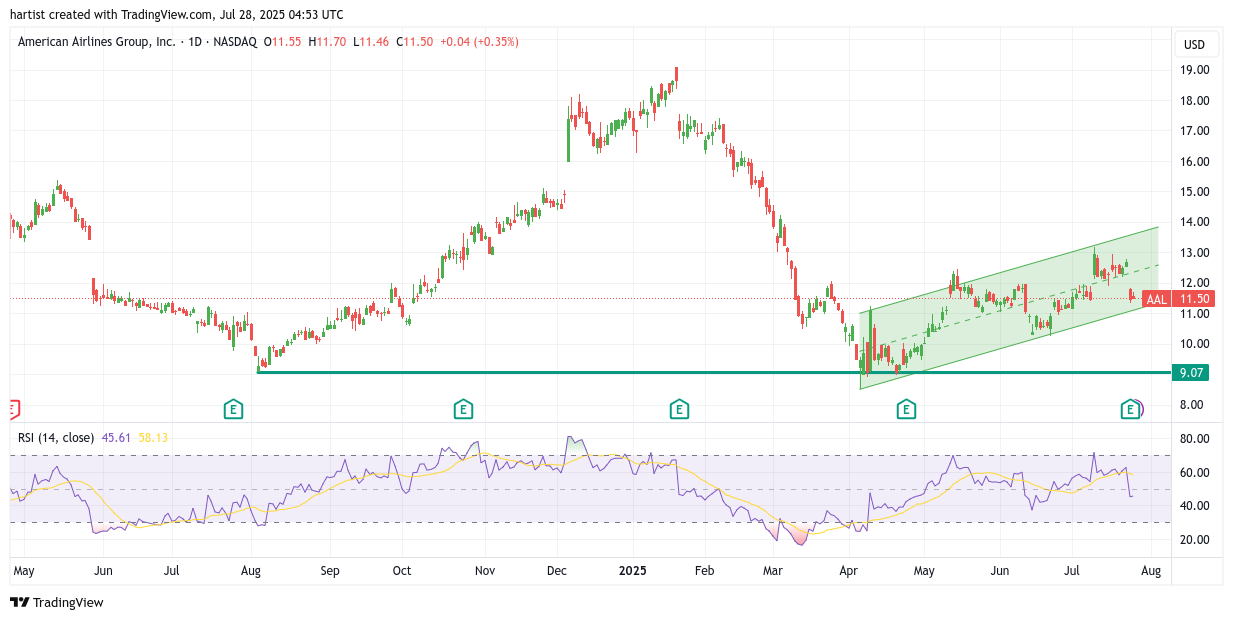Click the RSI (14, close) indicator label
The image size is (1233, 620).
[56, 437]
